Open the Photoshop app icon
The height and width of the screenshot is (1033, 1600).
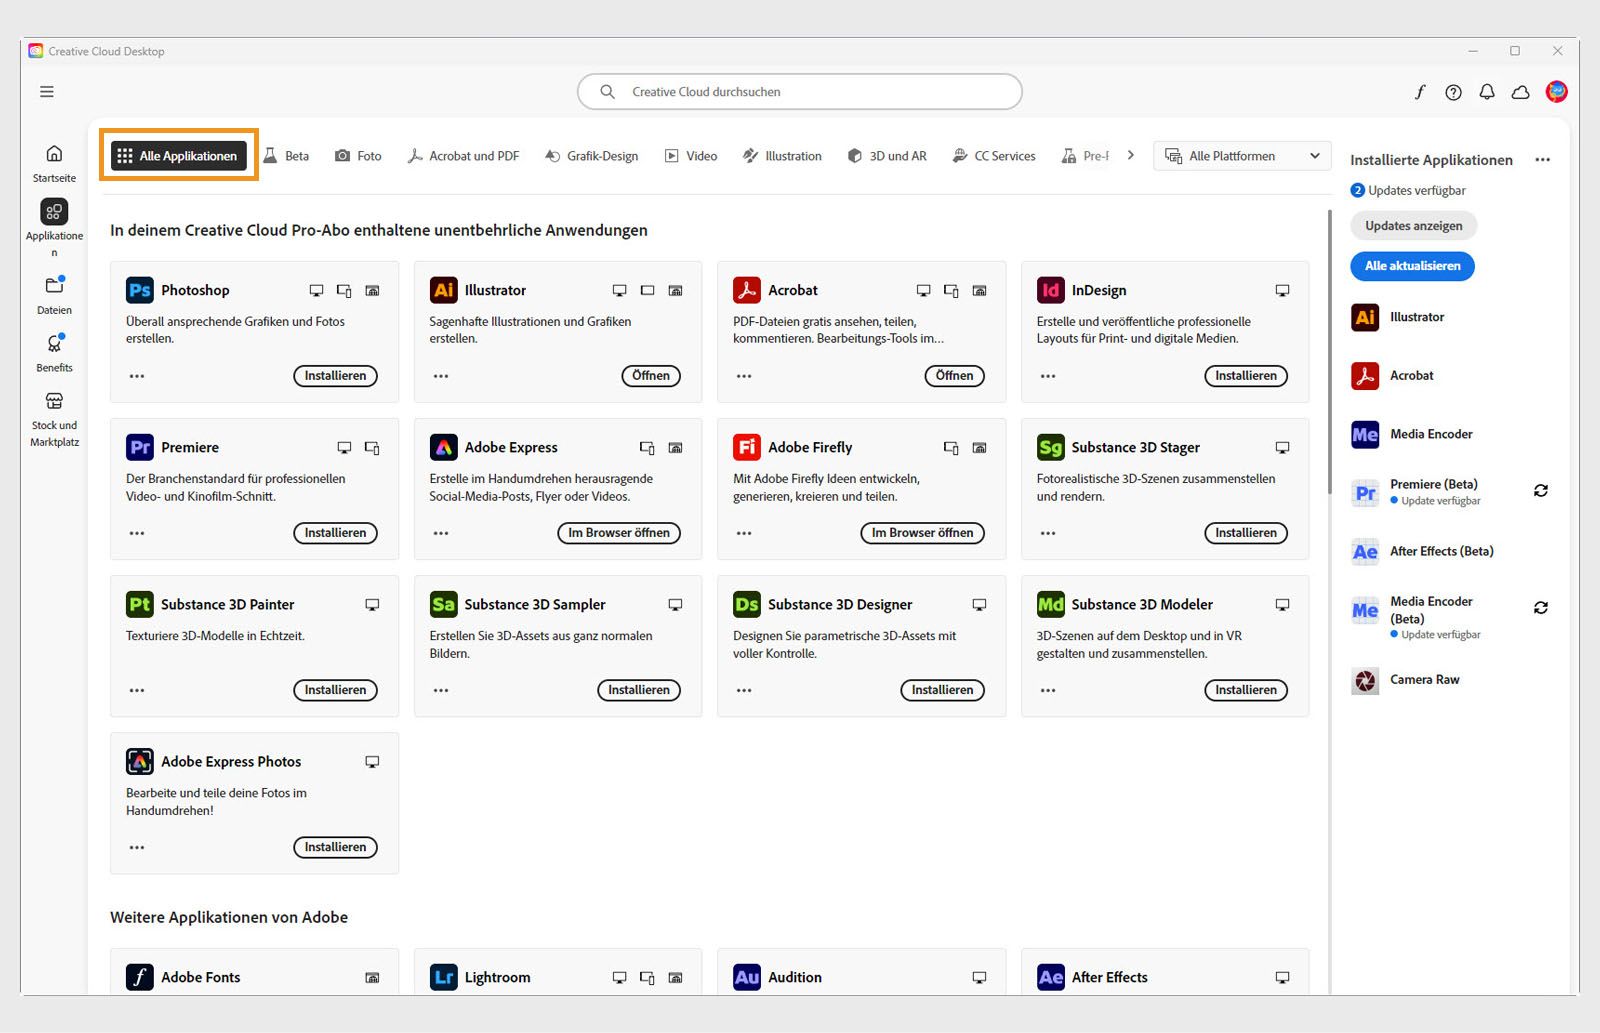138,290
